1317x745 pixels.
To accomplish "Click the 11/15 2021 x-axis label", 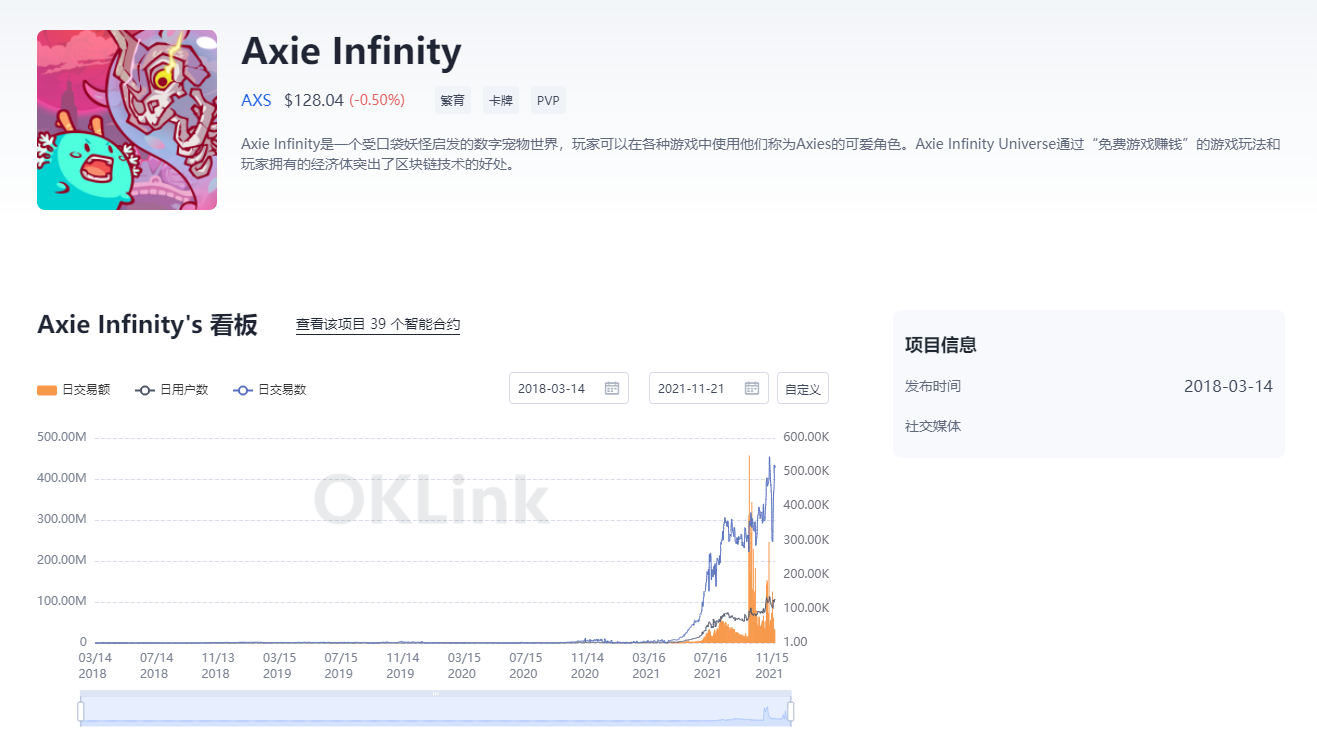I will [769, 666].
